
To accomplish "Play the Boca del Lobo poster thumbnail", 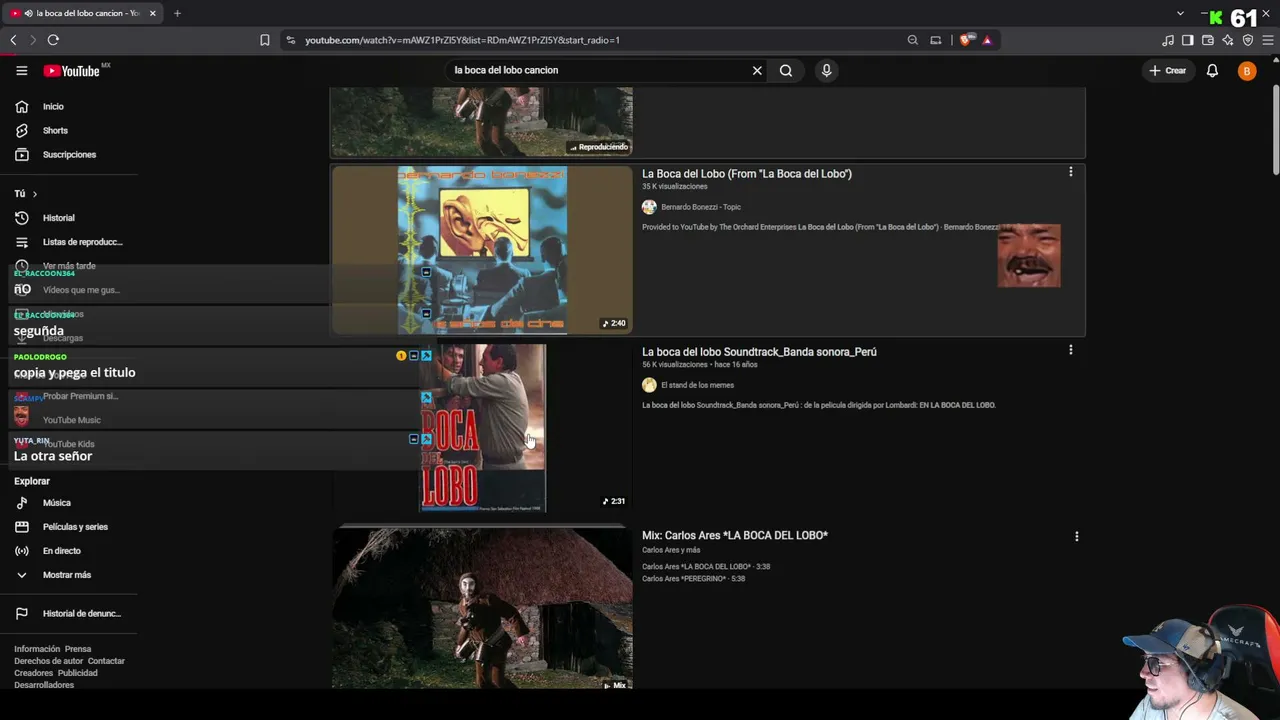I will 482,428.
